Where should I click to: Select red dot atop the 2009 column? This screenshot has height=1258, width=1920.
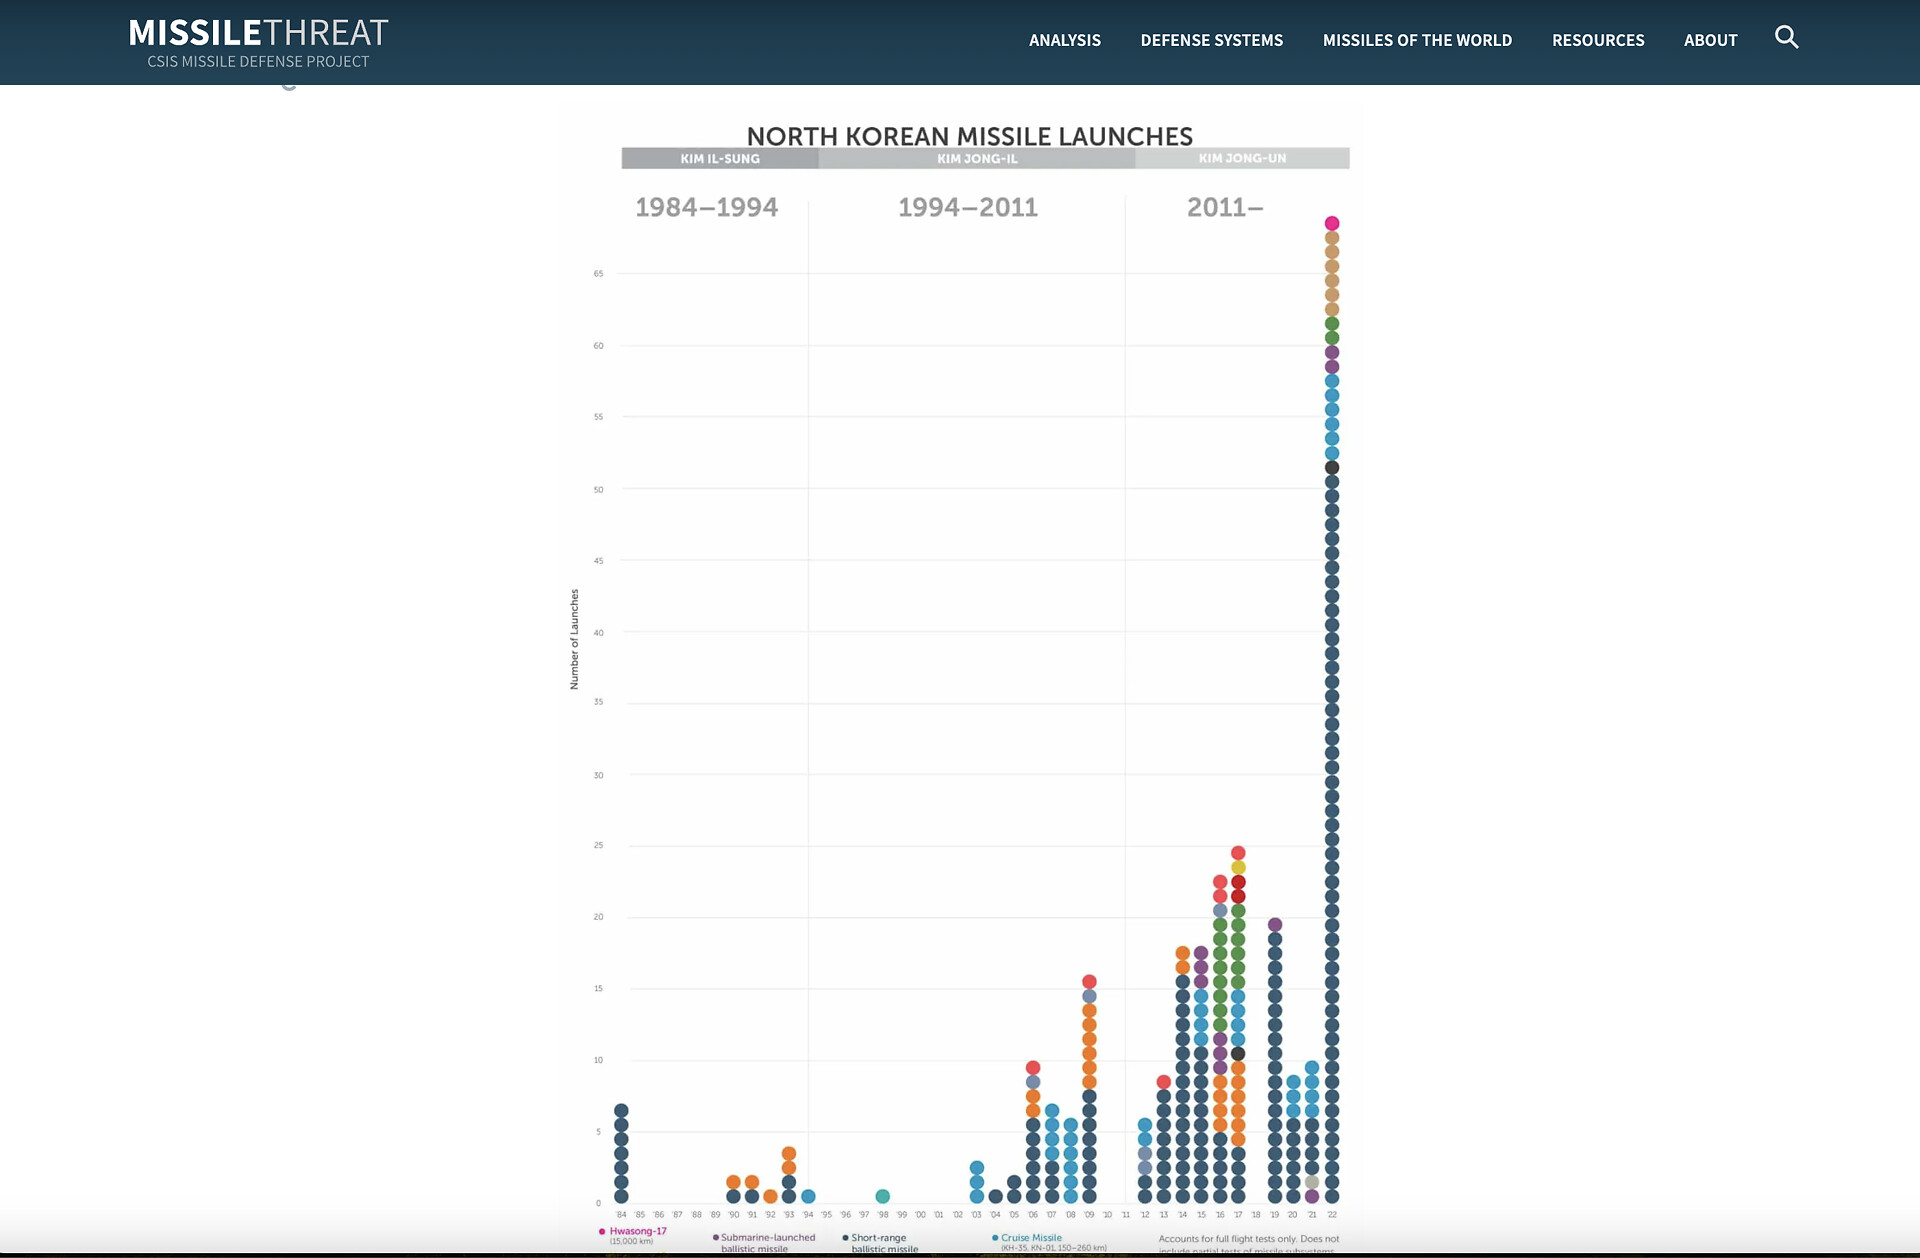pos(1089,982)
